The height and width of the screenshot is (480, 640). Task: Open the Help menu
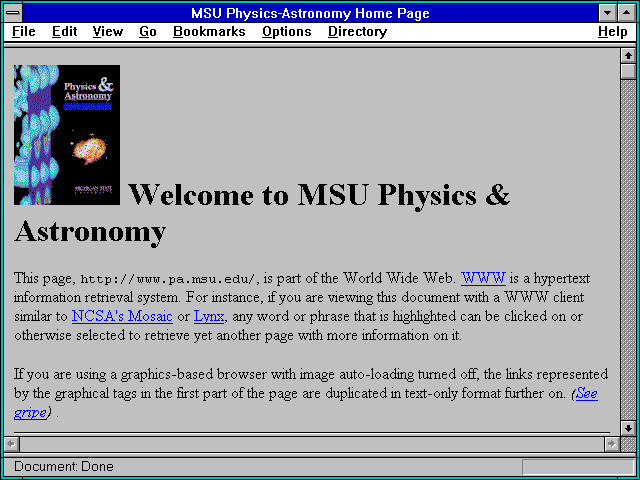coord(613,32)
